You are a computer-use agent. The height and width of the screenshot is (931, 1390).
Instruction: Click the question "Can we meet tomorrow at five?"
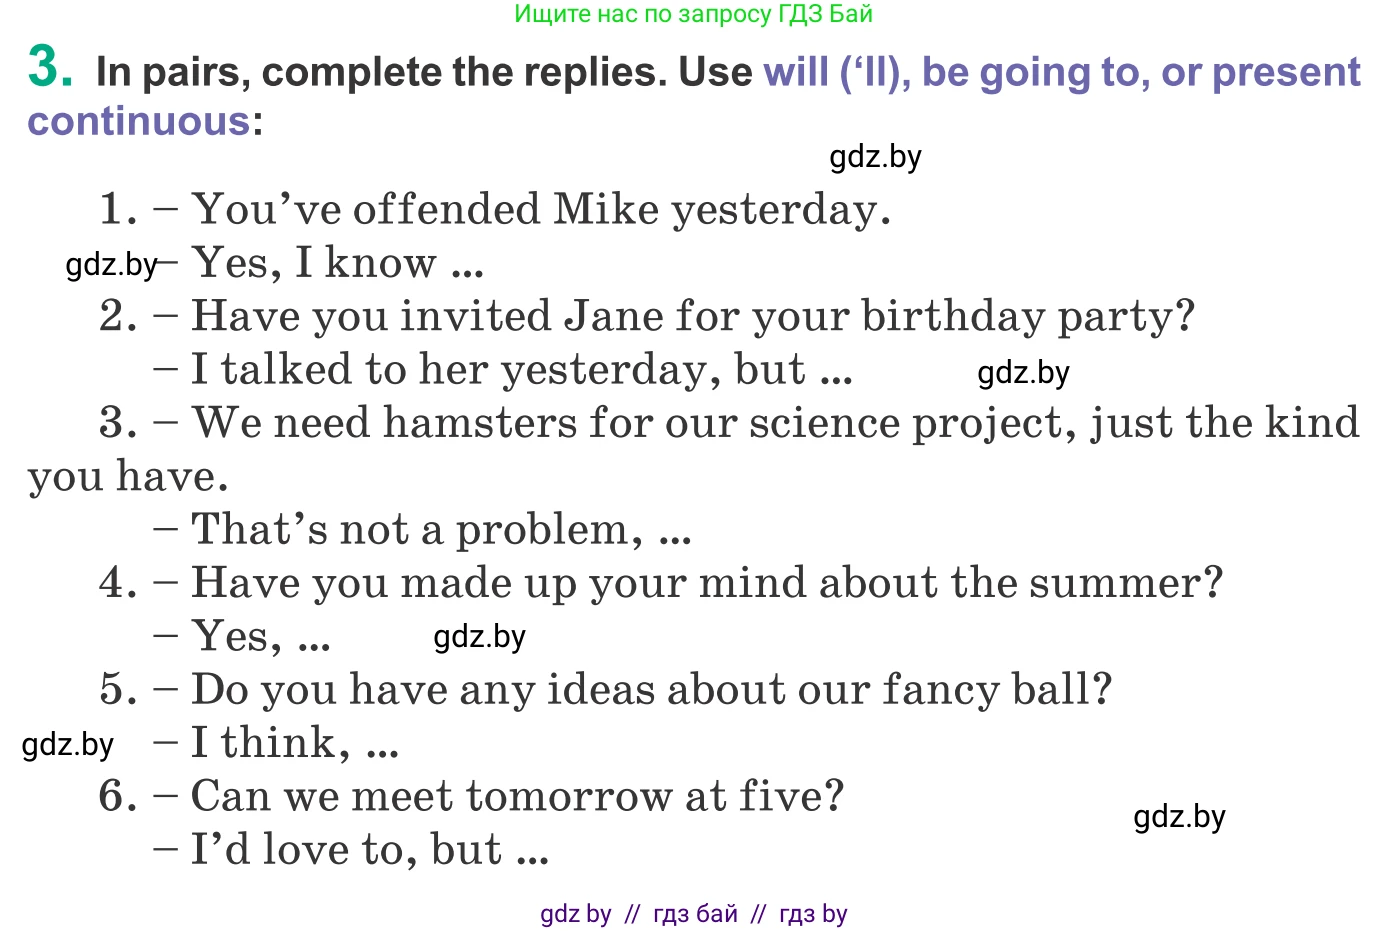point(516,797)
